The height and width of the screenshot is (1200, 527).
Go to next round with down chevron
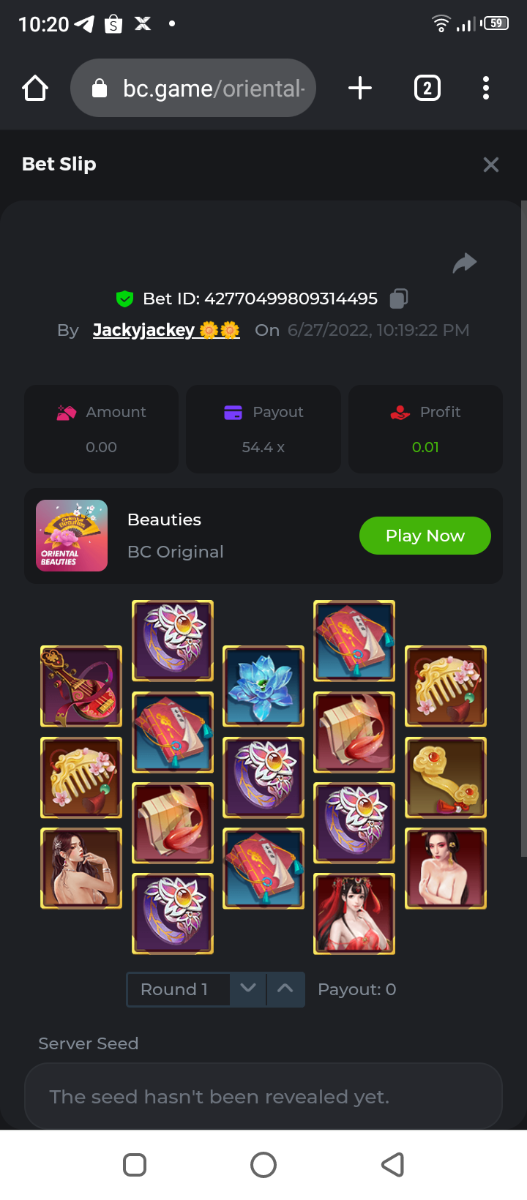(248, 990)
